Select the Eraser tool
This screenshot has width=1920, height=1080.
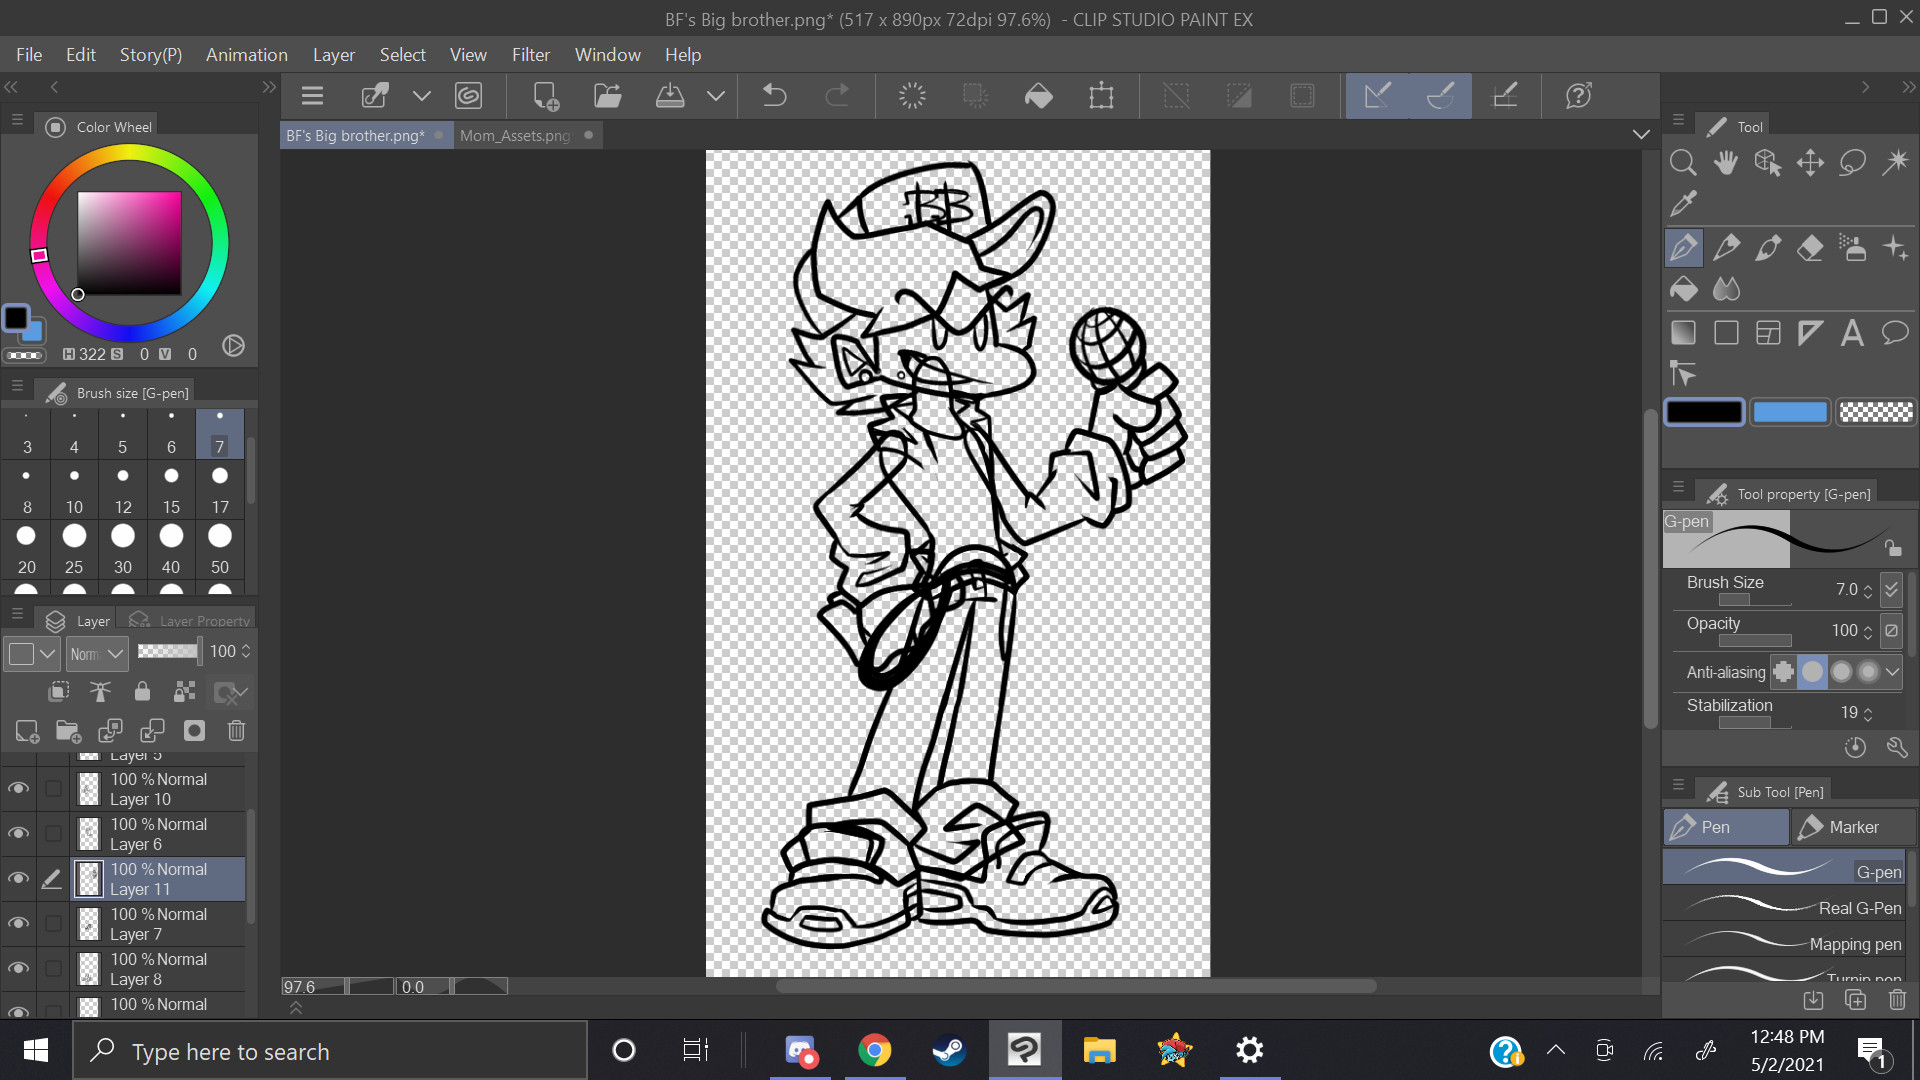tap(1810, 248)
